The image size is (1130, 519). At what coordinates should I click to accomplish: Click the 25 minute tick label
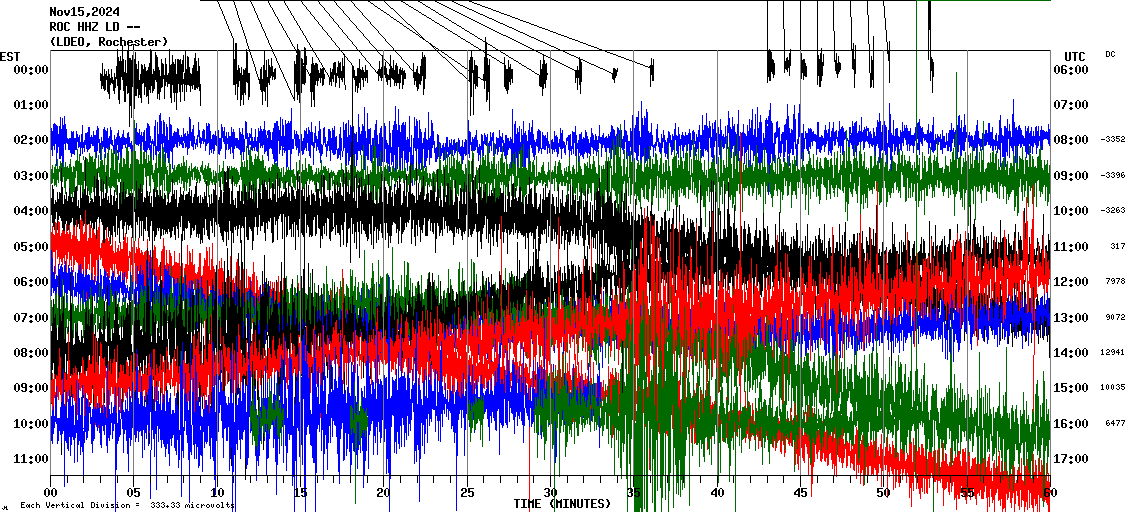coord(467,493)
